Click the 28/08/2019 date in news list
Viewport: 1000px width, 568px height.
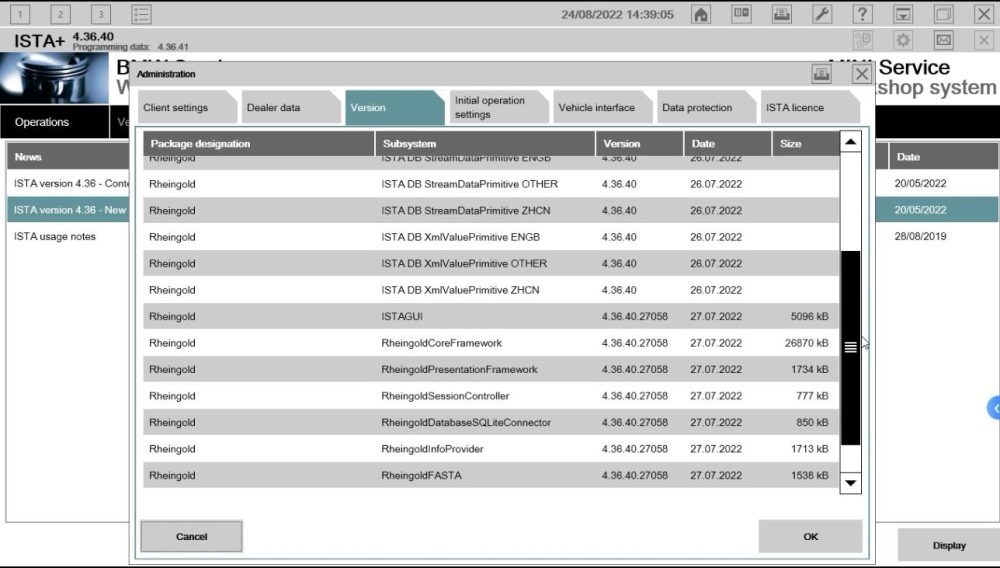(920, 236)
